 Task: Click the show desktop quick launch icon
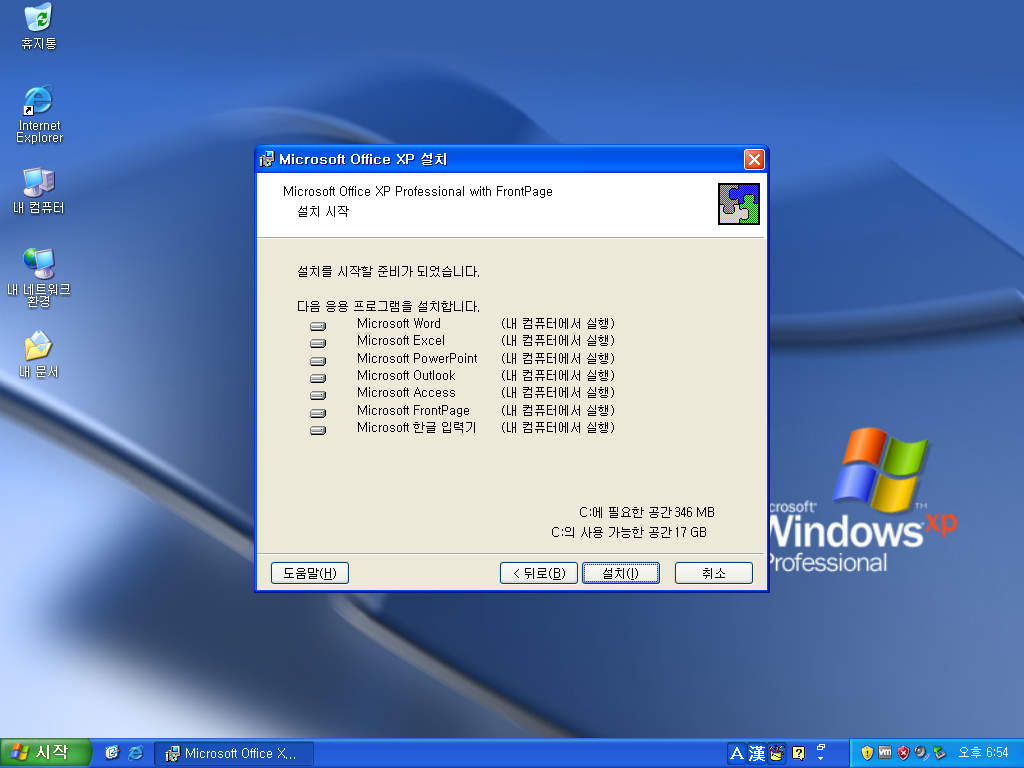(x=112, y=753)
